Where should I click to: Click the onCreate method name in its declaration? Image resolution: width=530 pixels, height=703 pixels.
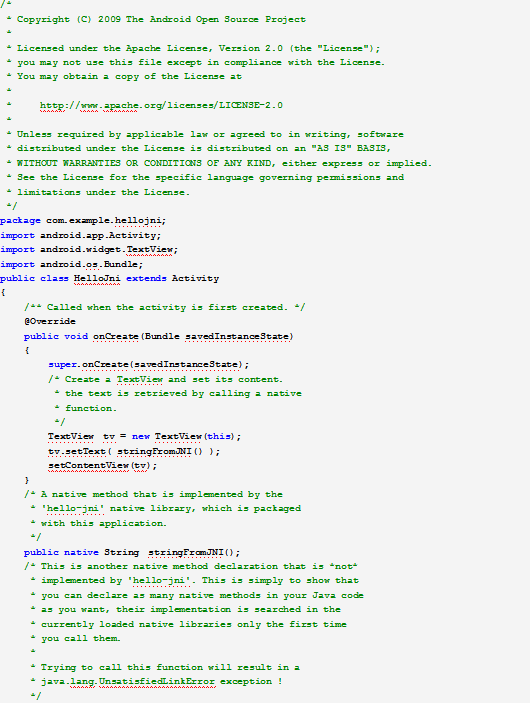pyautogui.click(x=116, y=336)
